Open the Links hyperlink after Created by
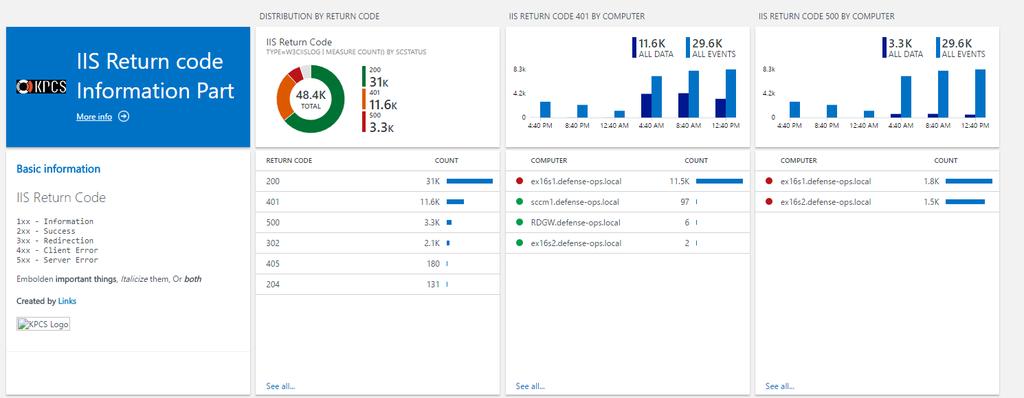Image resolution: width=1024 pixels, height=398 pixels. [x=67, y=301]
